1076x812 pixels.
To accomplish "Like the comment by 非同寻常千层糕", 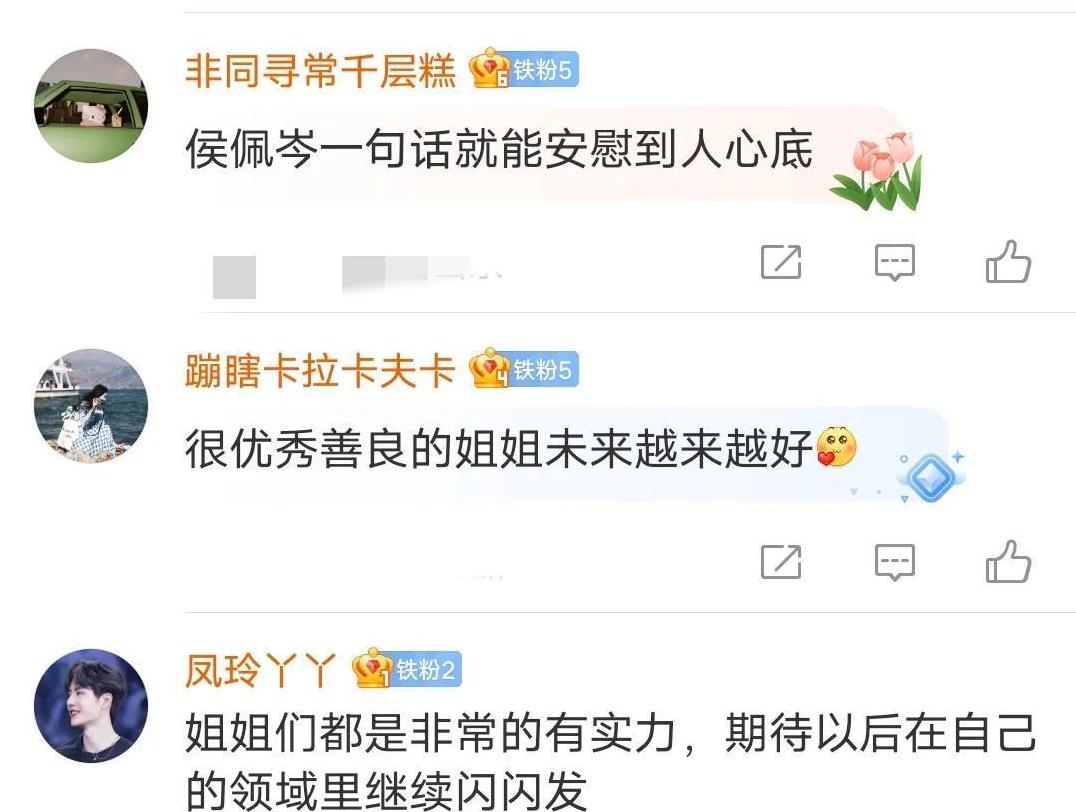I will click(x=1008, y=262).
